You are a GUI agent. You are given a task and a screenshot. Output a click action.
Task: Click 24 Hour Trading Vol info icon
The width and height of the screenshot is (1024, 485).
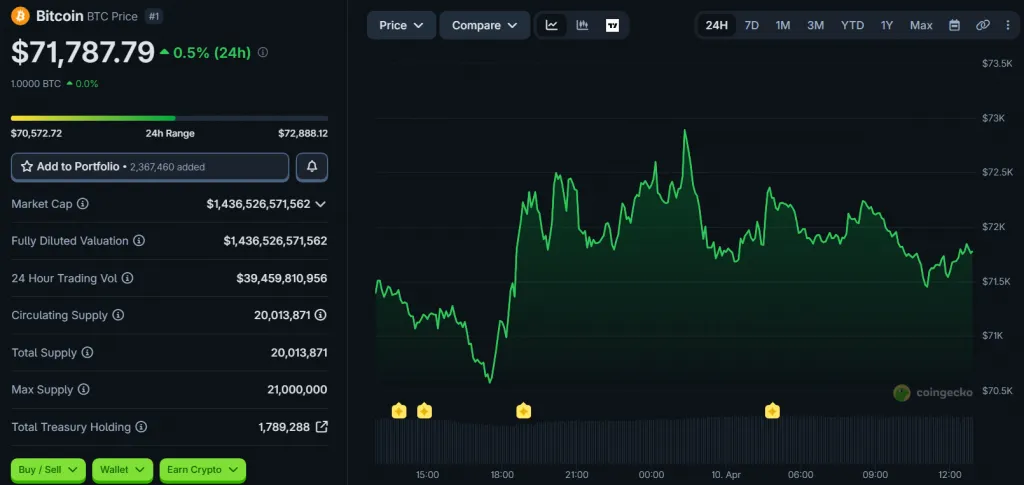(x=127, y=278)
